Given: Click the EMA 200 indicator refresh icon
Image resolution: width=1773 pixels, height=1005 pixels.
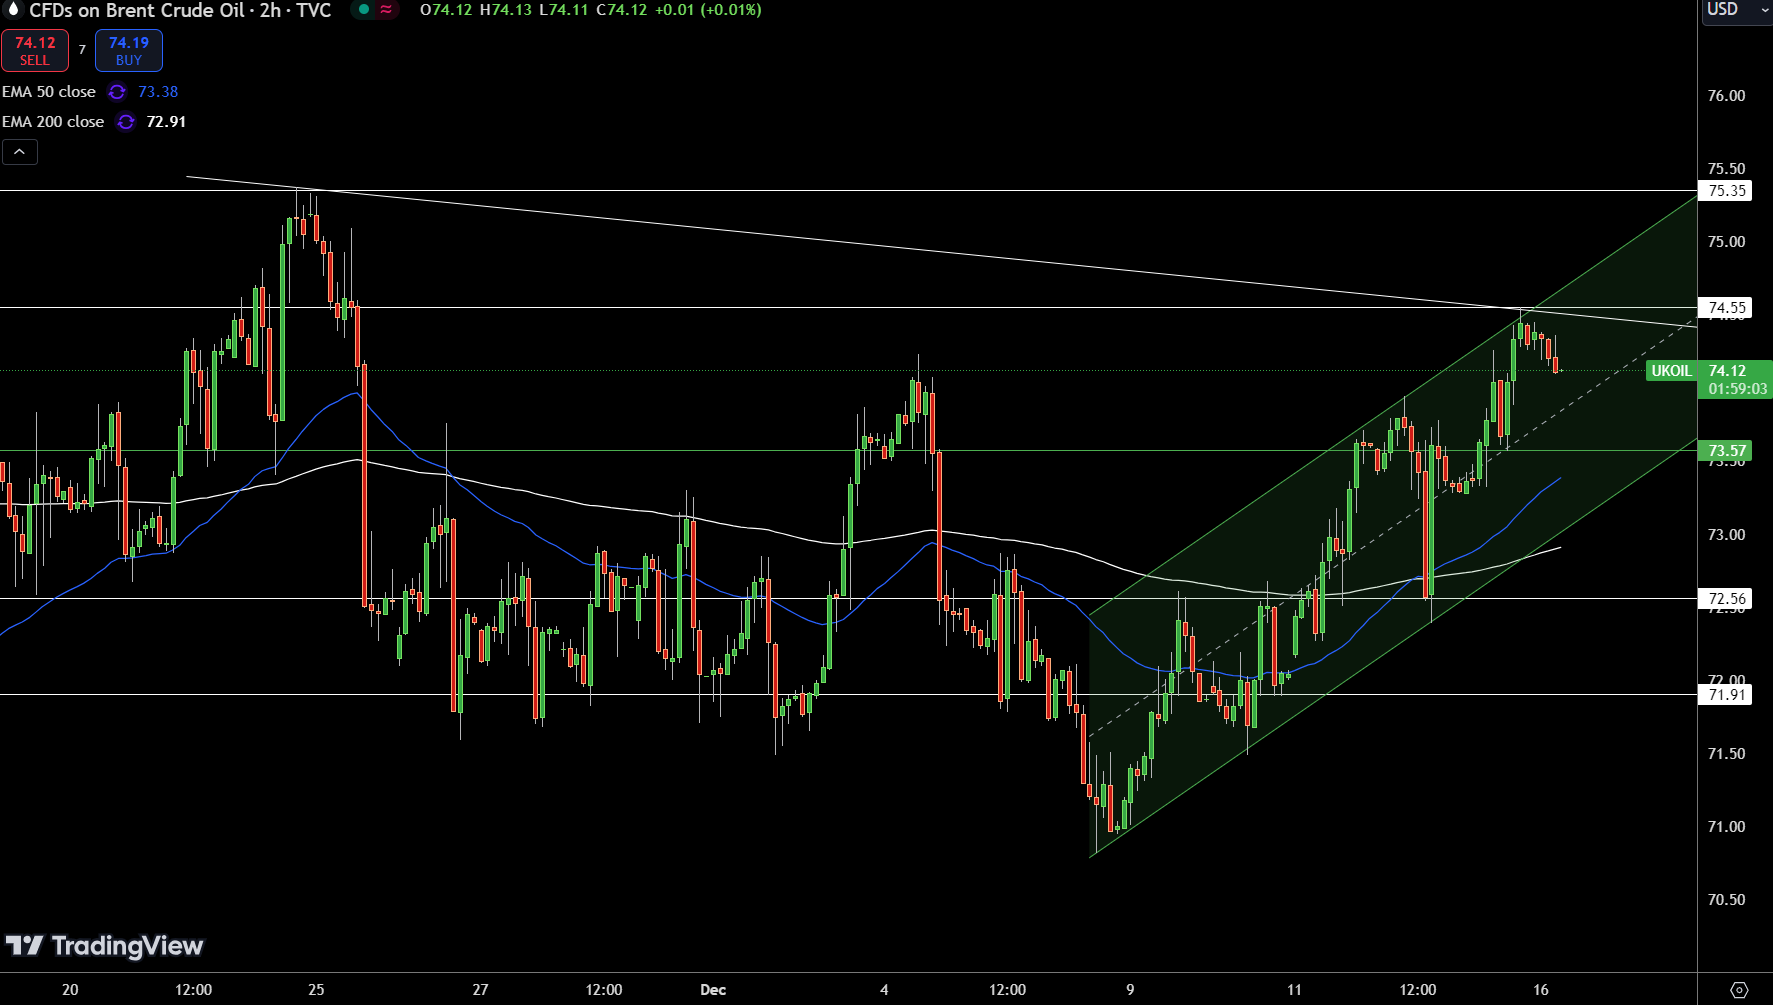Looking at the screenshot, I should click(x=126, y=122).
